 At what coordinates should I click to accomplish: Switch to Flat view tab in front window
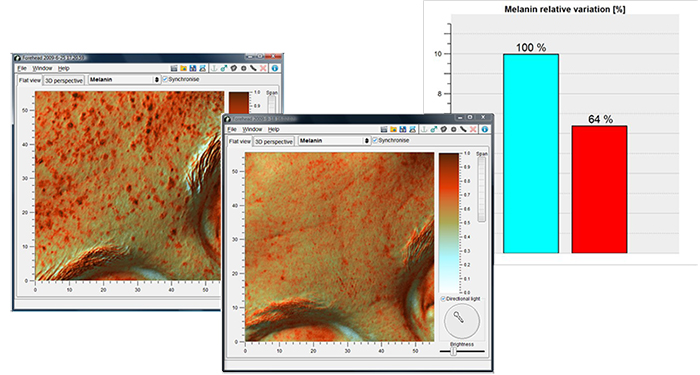coord(240,142)
